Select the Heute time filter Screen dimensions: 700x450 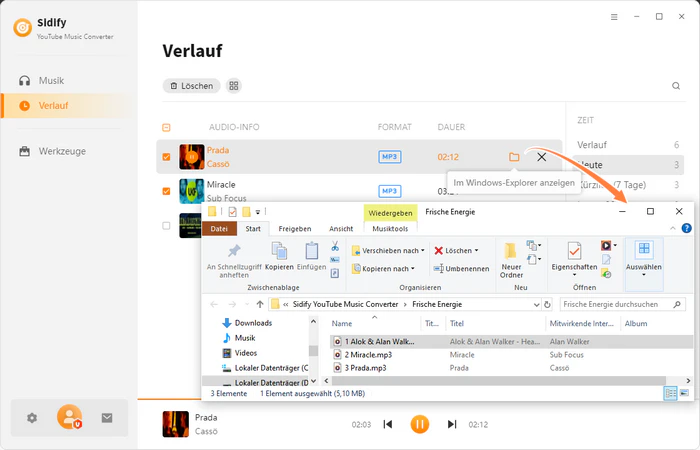[628, 165]
